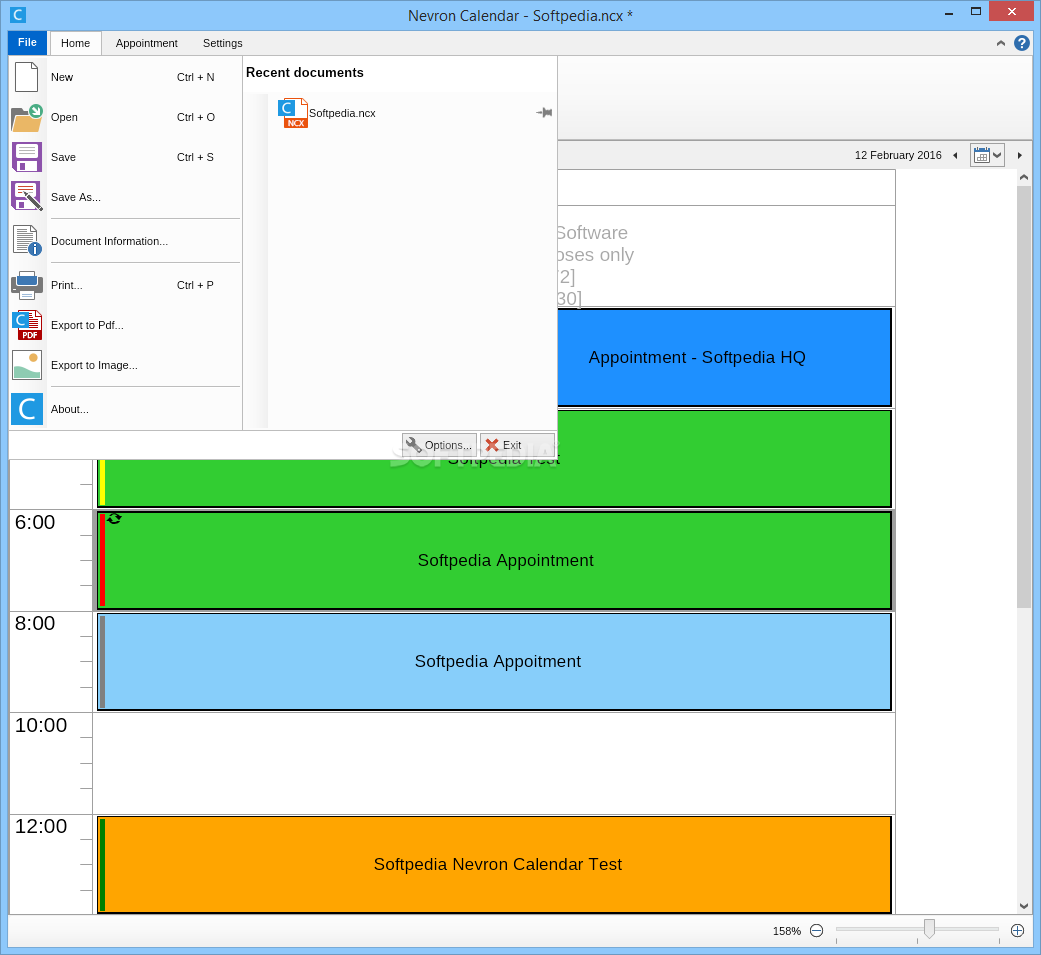Switch to the Settings tab
Screen dimensions: 1041x955
[x=222, y=43]
